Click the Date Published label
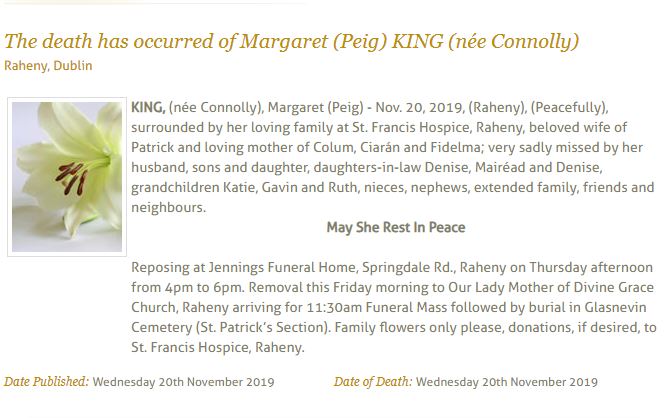The image size is (671, 418). pos(46,382)
